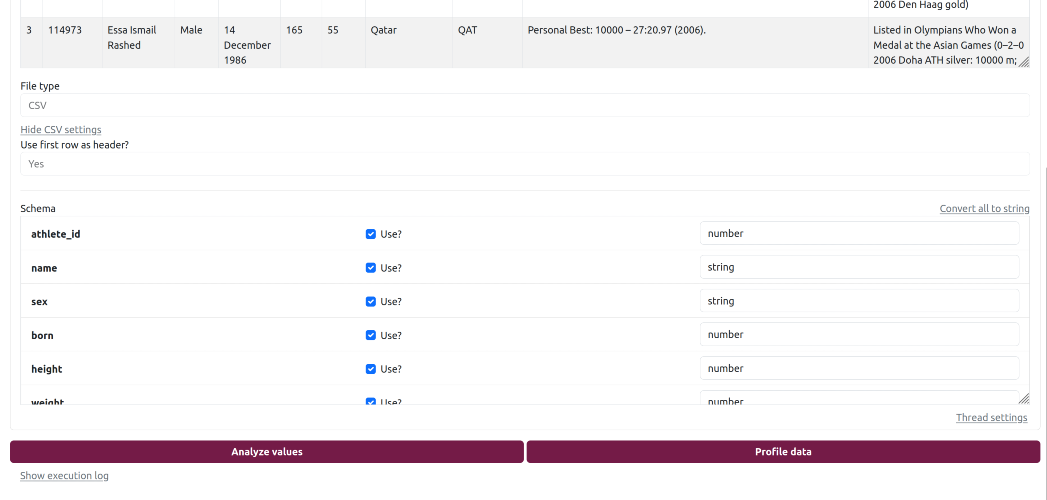Click the born schema field label
Viewport: 1047px width, 500px height.
[x=42, y=335]
